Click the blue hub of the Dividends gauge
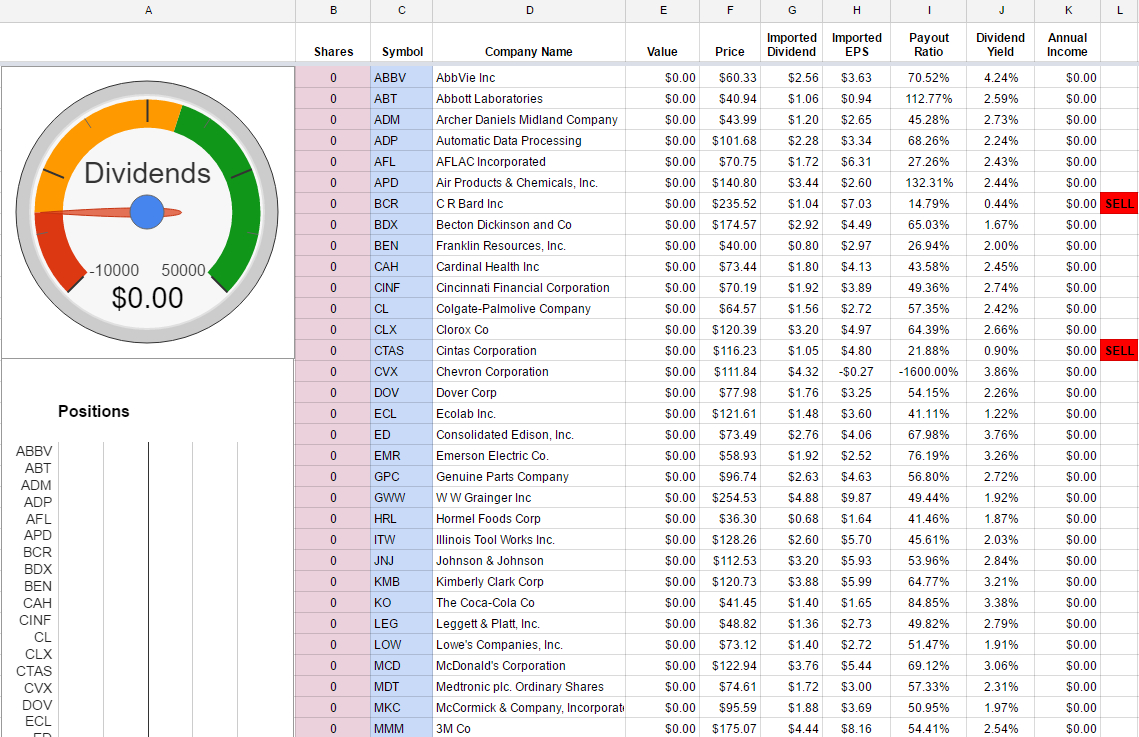The image size is (1139, 737). click(x=147, y=211)
